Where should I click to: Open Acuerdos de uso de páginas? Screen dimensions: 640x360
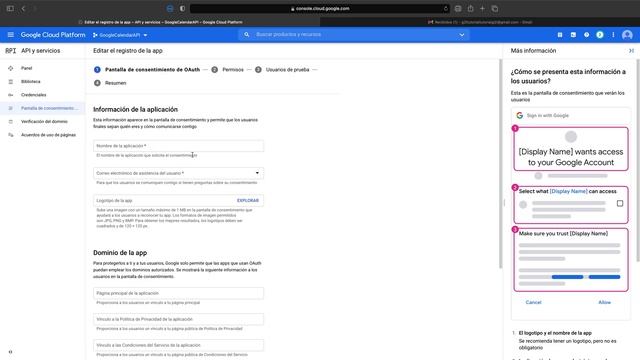point(48,135)
